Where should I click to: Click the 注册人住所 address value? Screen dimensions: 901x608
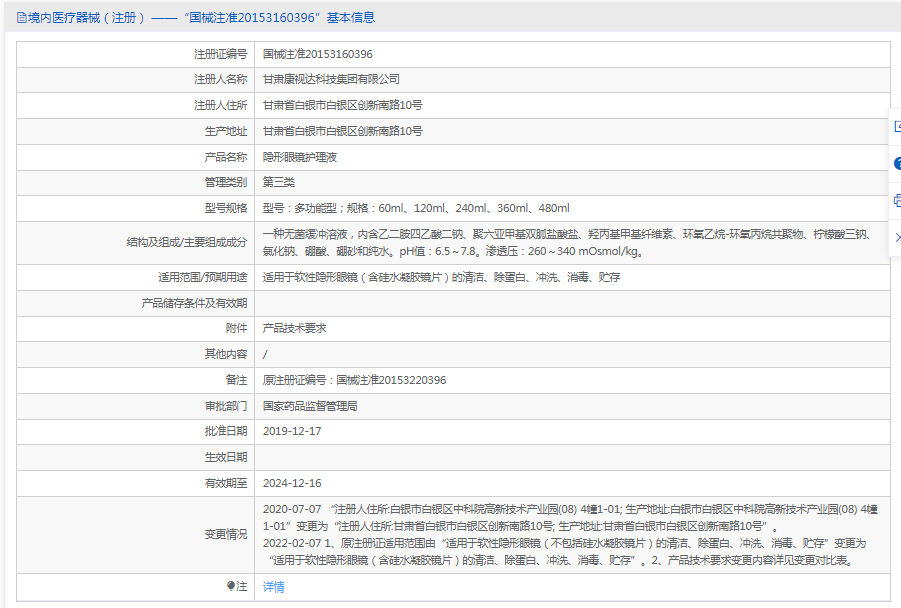342,105
